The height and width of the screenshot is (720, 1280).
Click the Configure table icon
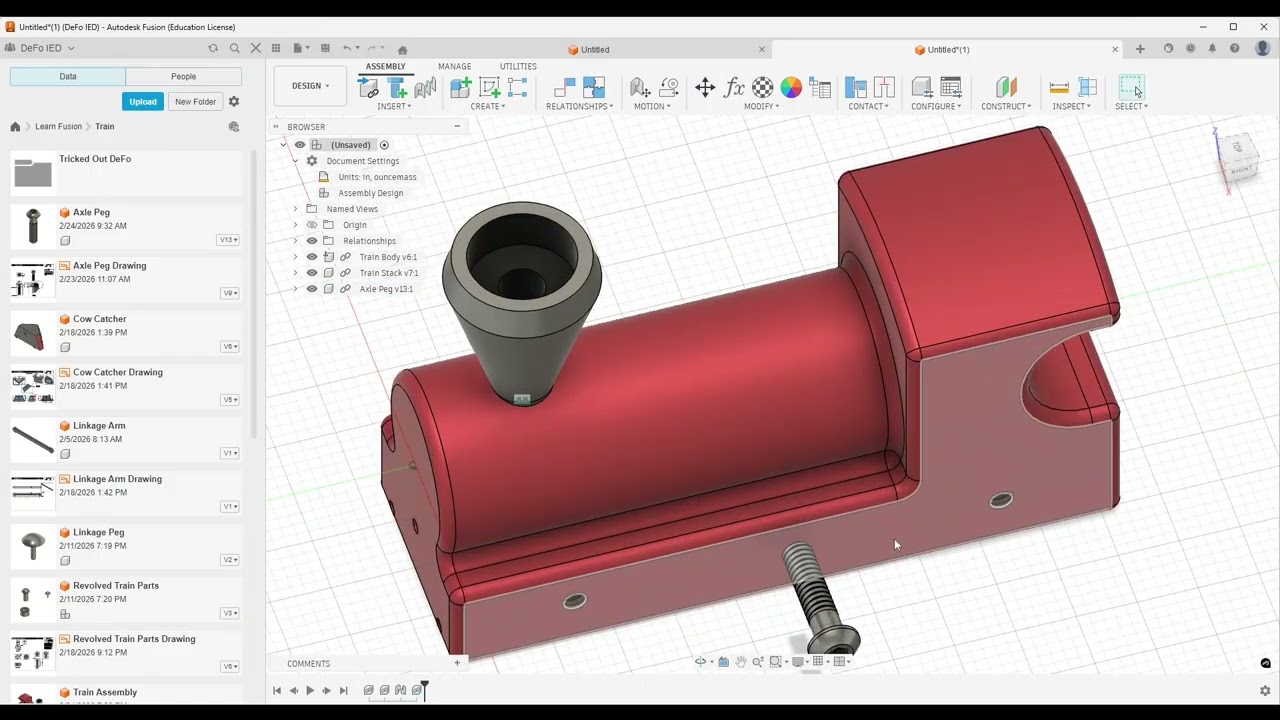[951, 88]
